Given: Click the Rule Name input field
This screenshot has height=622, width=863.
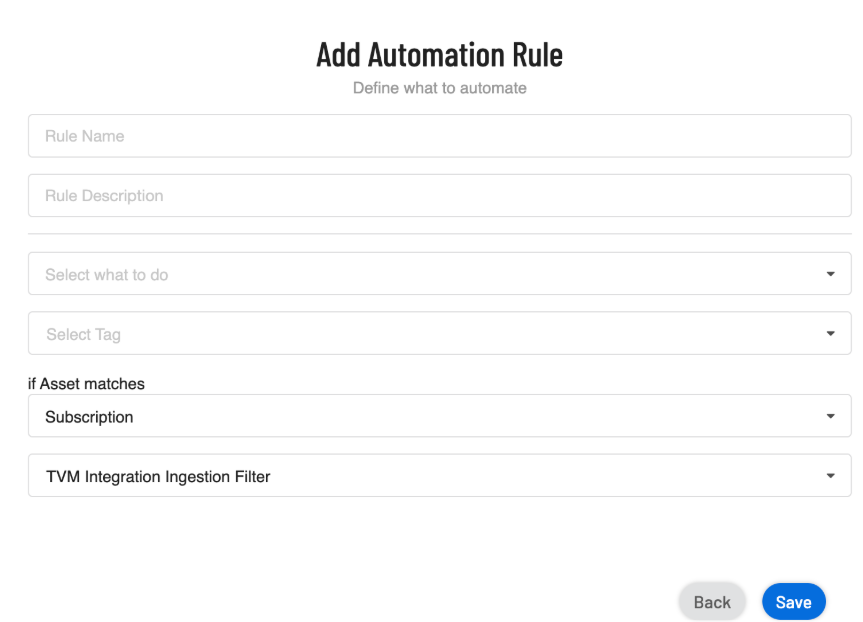Looking at the screenshot, I should [439, 136].
